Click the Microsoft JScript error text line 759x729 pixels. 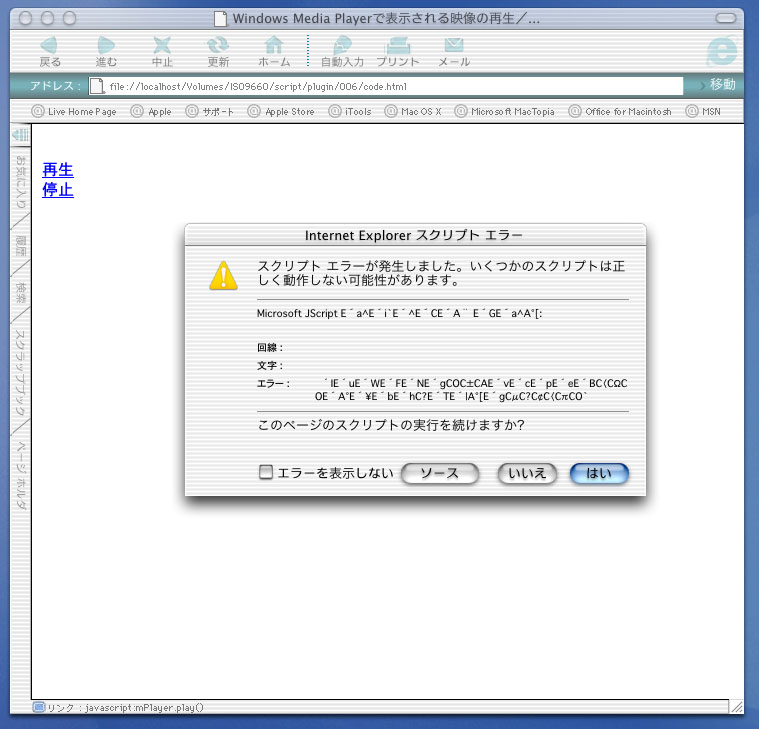coord(399,313)
